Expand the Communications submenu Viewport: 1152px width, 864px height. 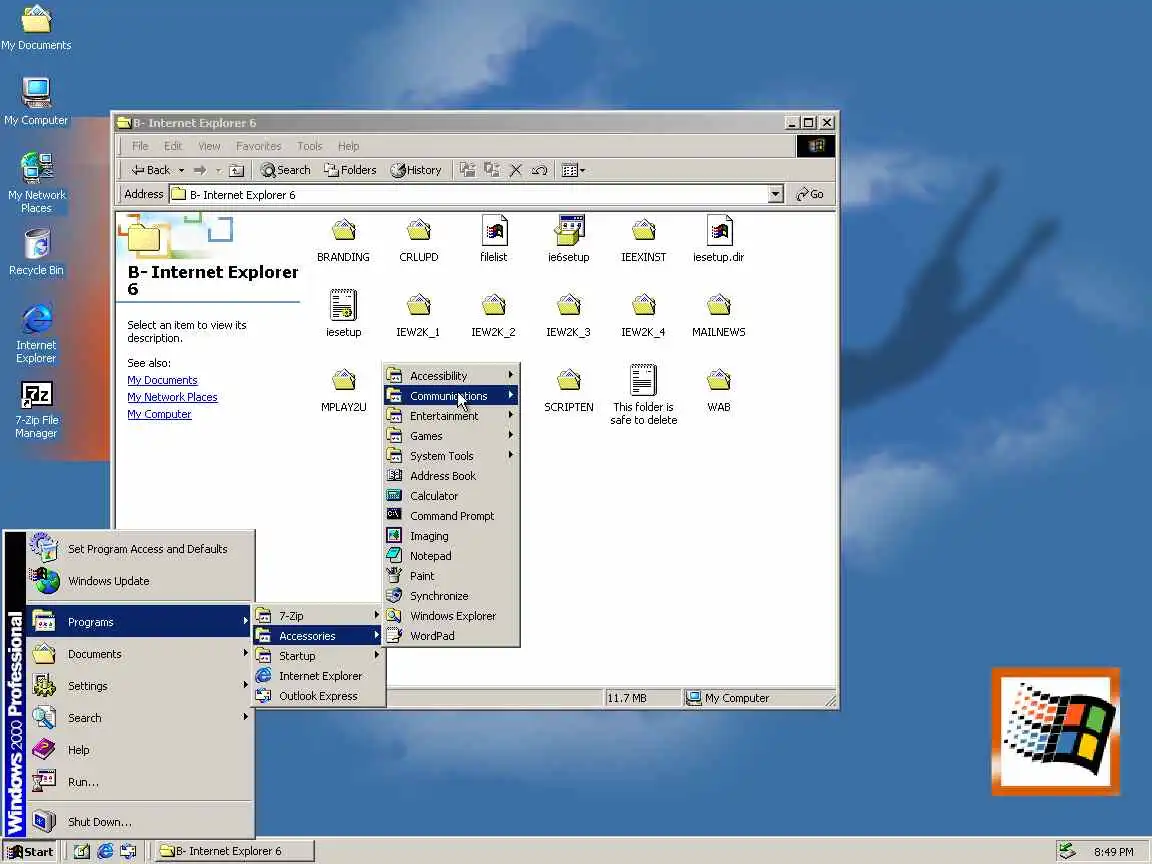pyautogui.click(x=451, y=395)
